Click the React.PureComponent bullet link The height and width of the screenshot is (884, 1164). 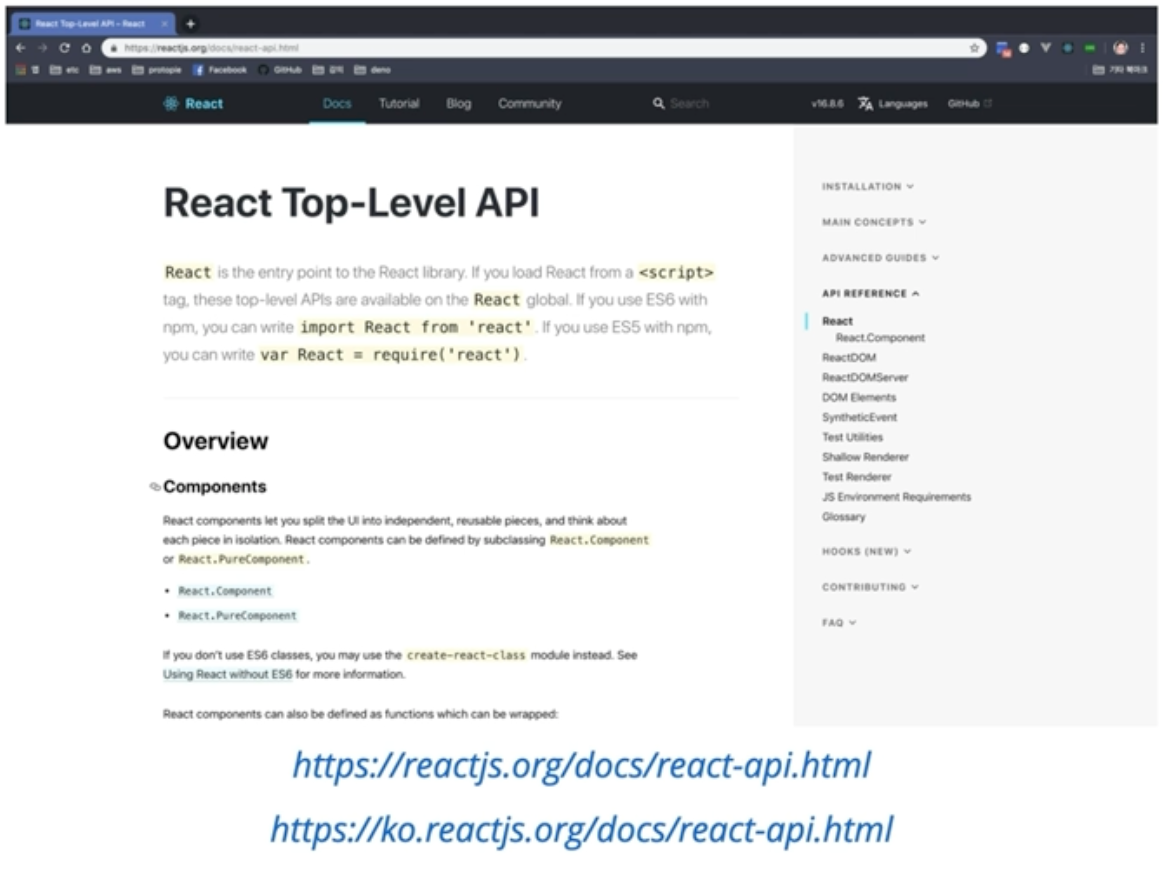[237, 615]
